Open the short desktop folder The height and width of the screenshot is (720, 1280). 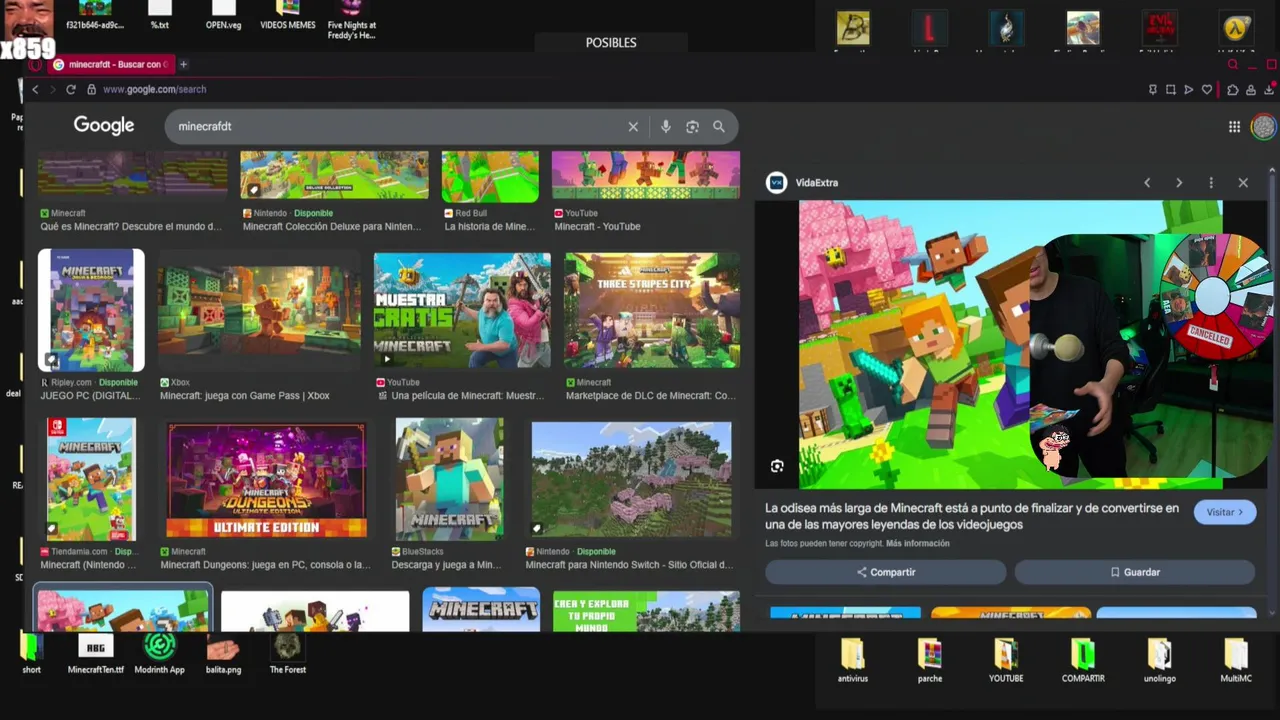tap(31, 653)
